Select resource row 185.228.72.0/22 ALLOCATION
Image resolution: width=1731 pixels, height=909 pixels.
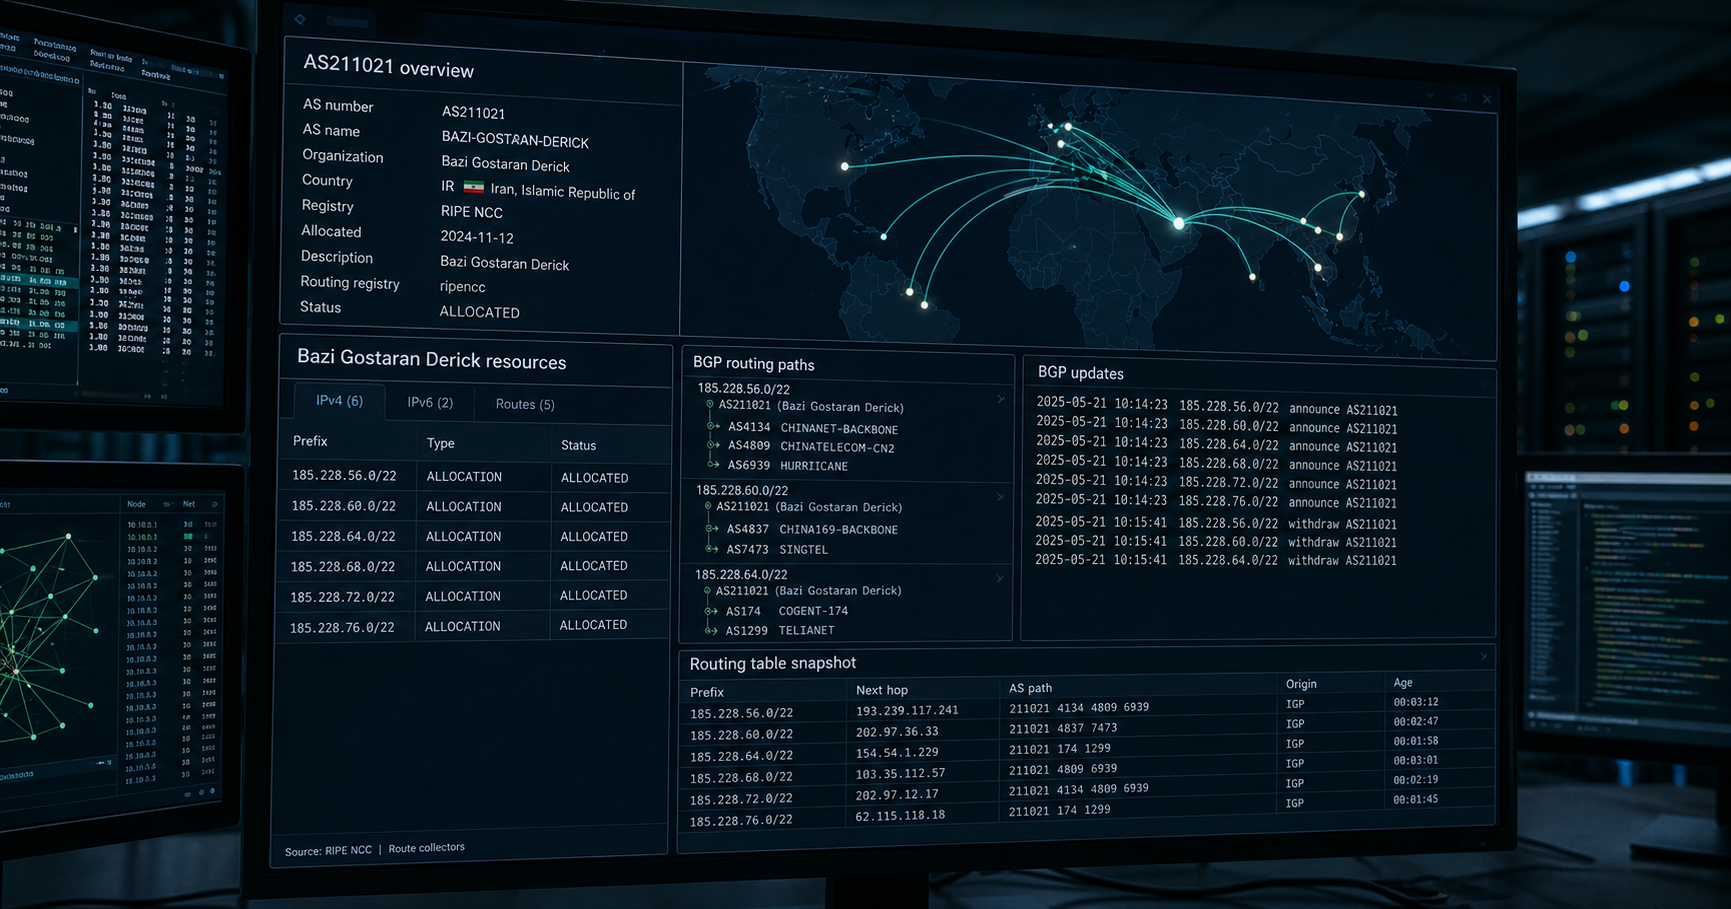(x=471, y=596)
